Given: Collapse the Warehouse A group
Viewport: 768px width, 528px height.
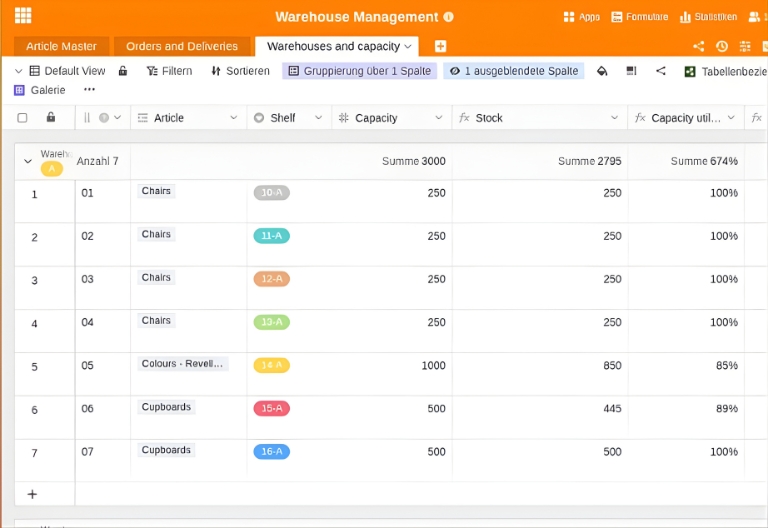Looking at the screenshot, I should coord(27,161).
